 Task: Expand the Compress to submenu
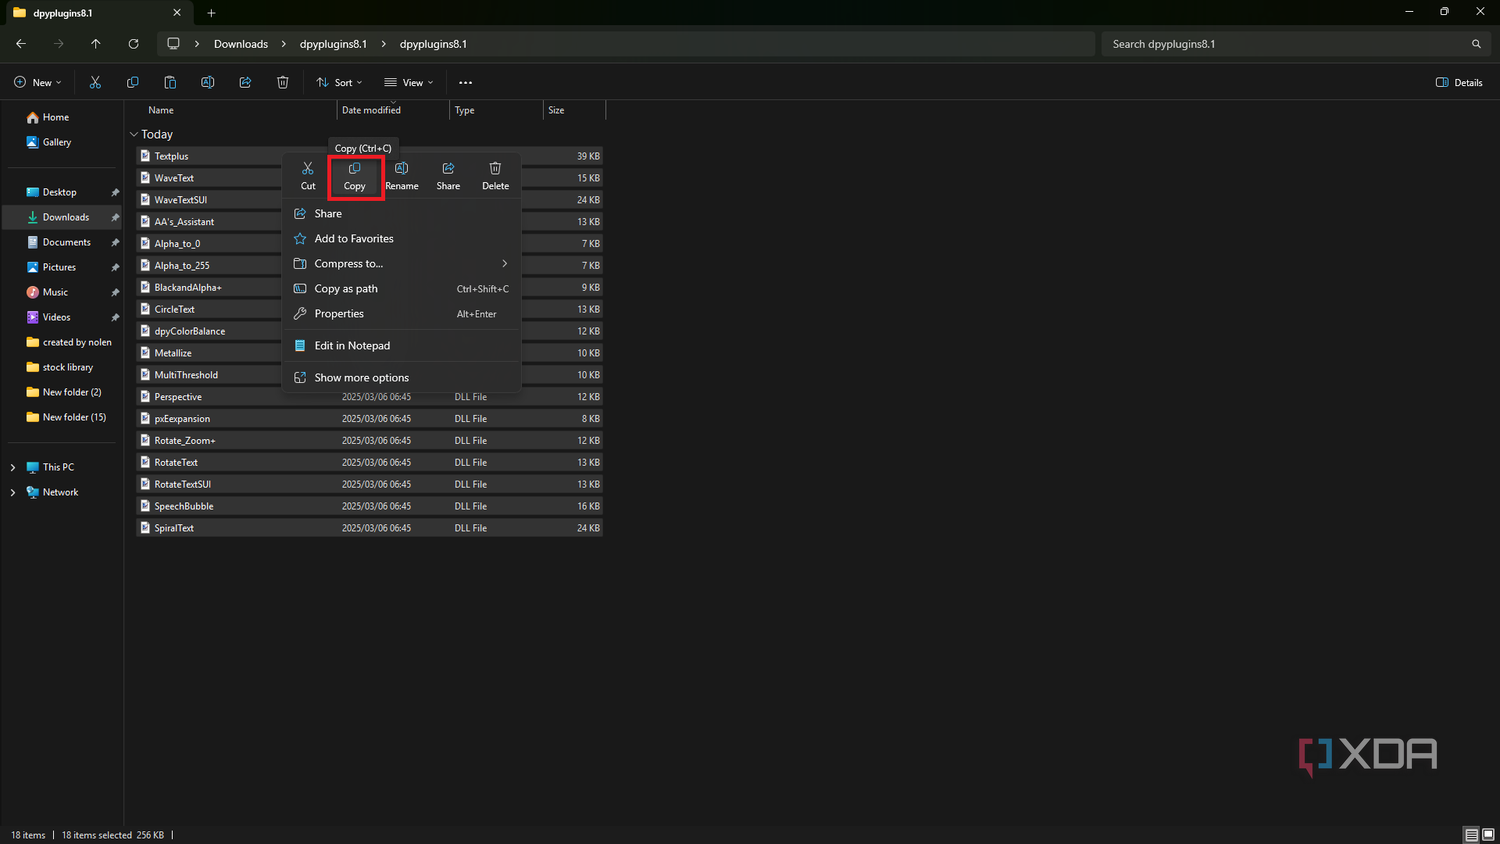pyautogui.click(x=401, y=264)
